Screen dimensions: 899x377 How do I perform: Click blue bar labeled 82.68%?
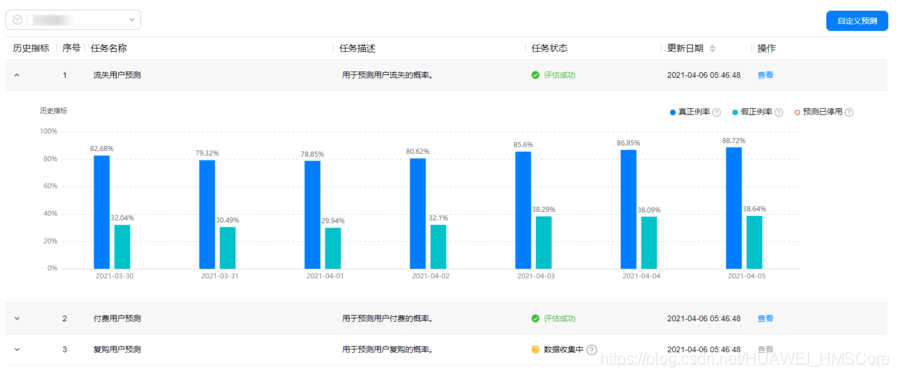[x=101, y=212]
